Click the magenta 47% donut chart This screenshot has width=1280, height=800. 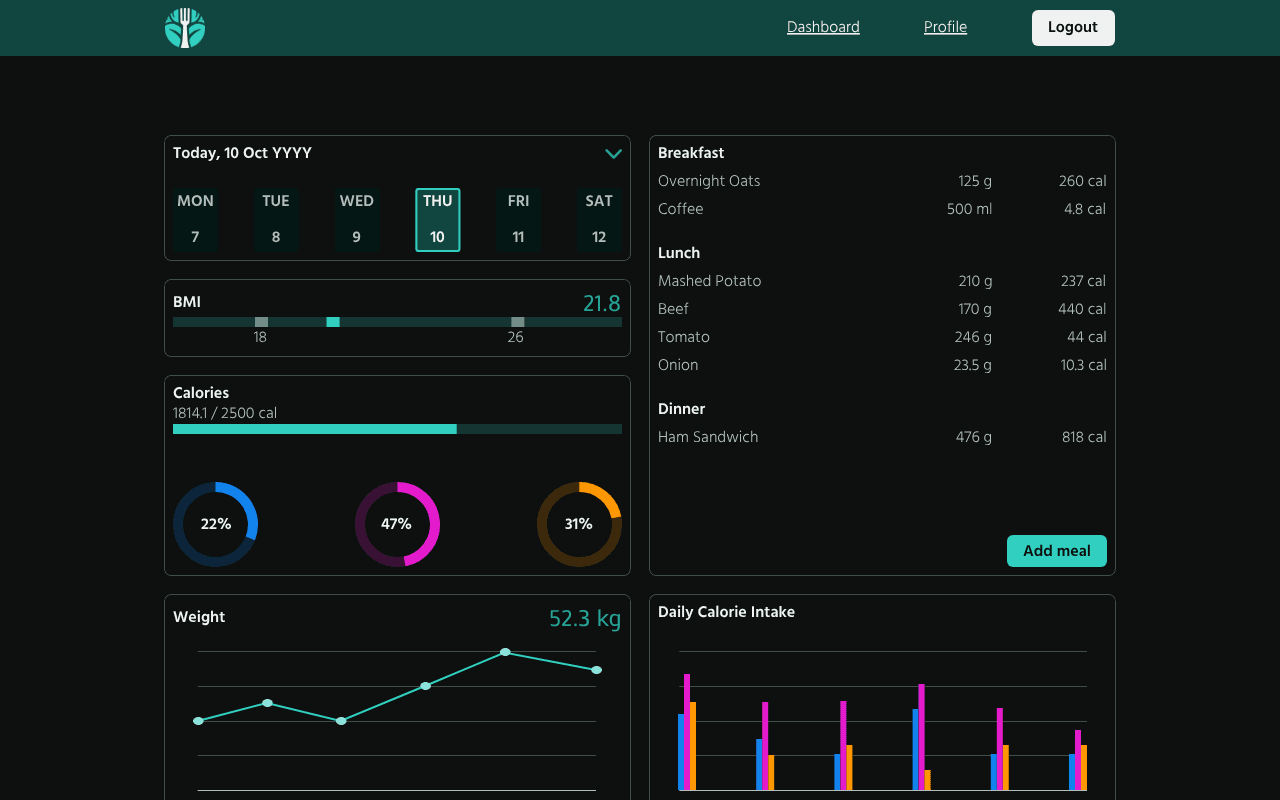[397, 524]
